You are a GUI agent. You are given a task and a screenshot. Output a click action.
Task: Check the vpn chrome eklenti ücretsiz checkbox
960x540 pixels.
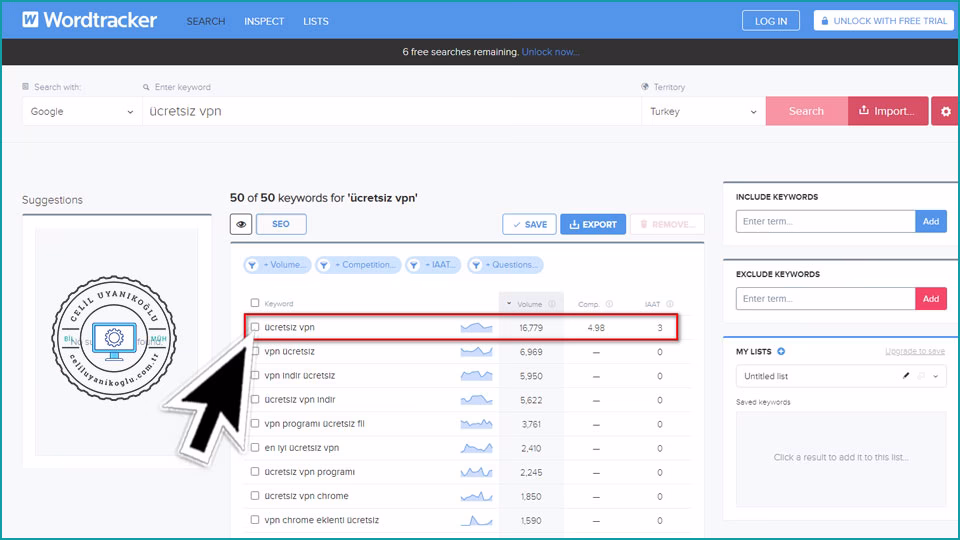point(255,520)
